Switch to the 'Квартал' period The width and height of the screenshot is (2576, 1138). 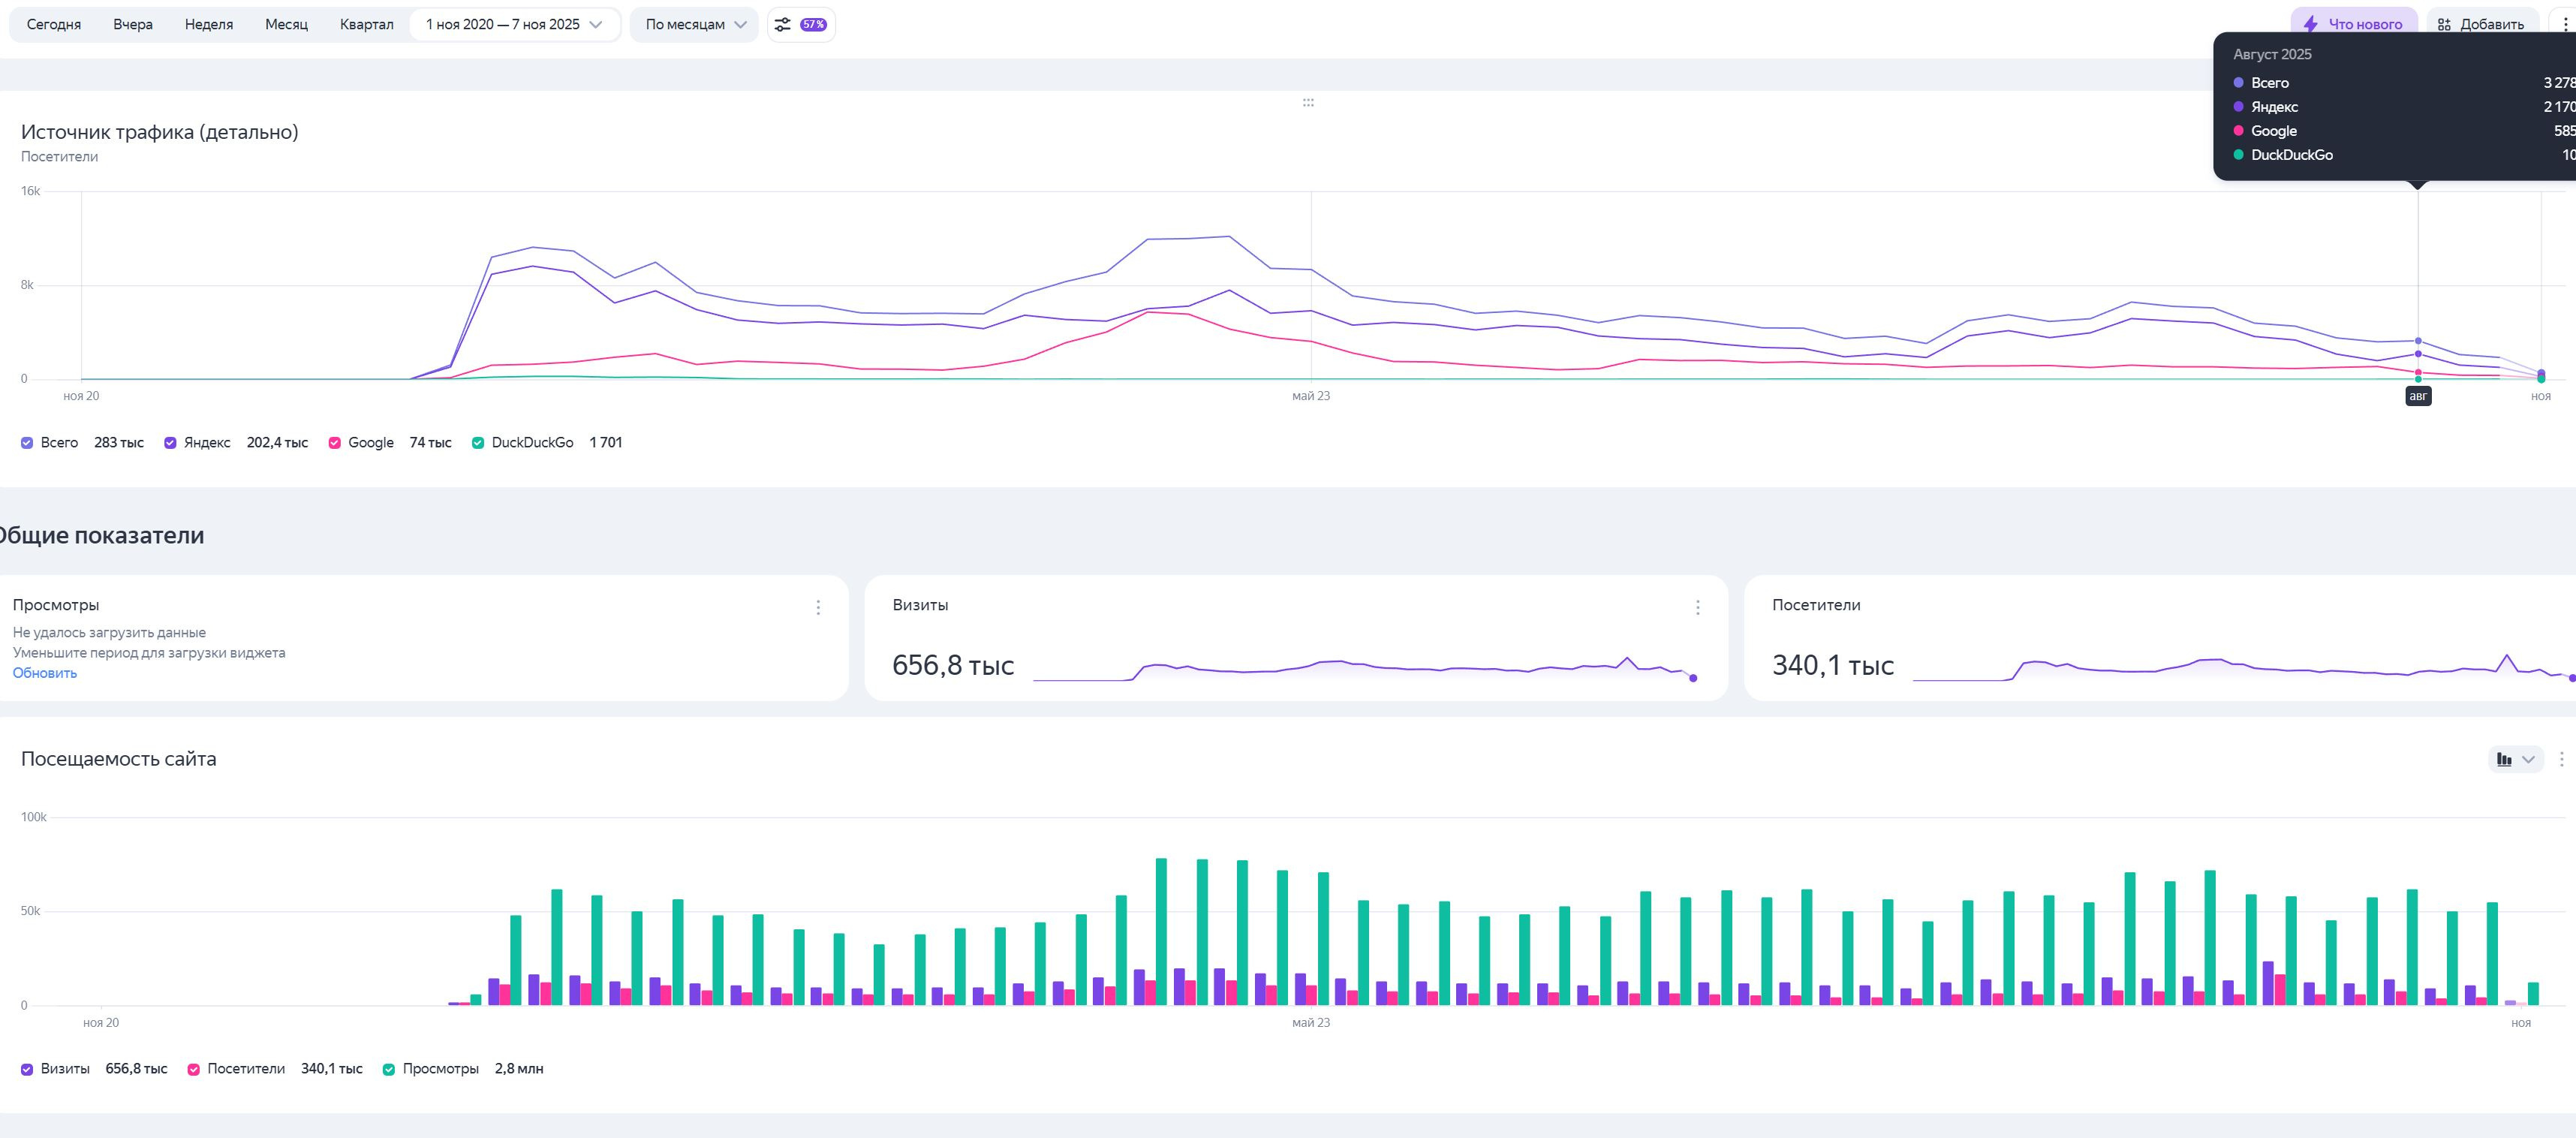click(366, 24)
